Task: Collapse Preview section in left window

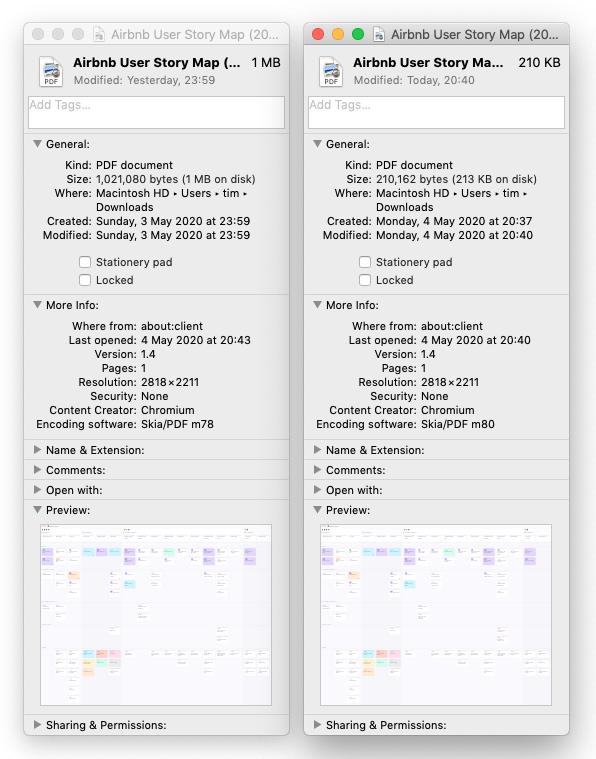Action: tap(37, 510)
